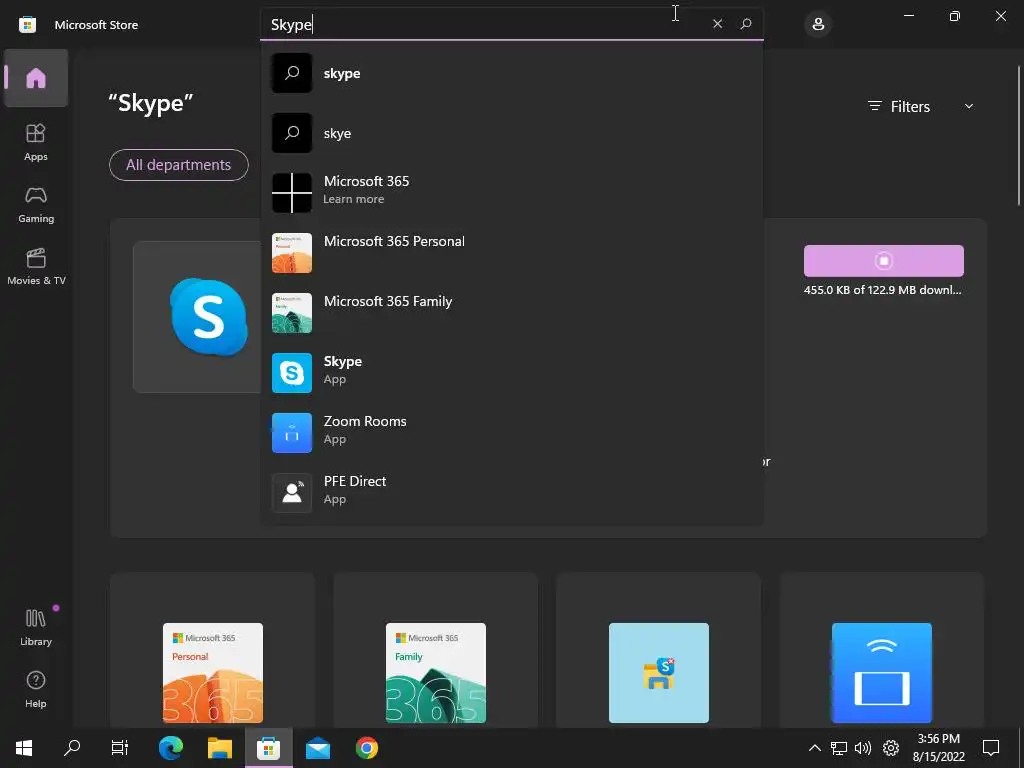The image size is (1024, 768).
Task: Click the Microsoft Store logo icon
Action: click(27, 25)
